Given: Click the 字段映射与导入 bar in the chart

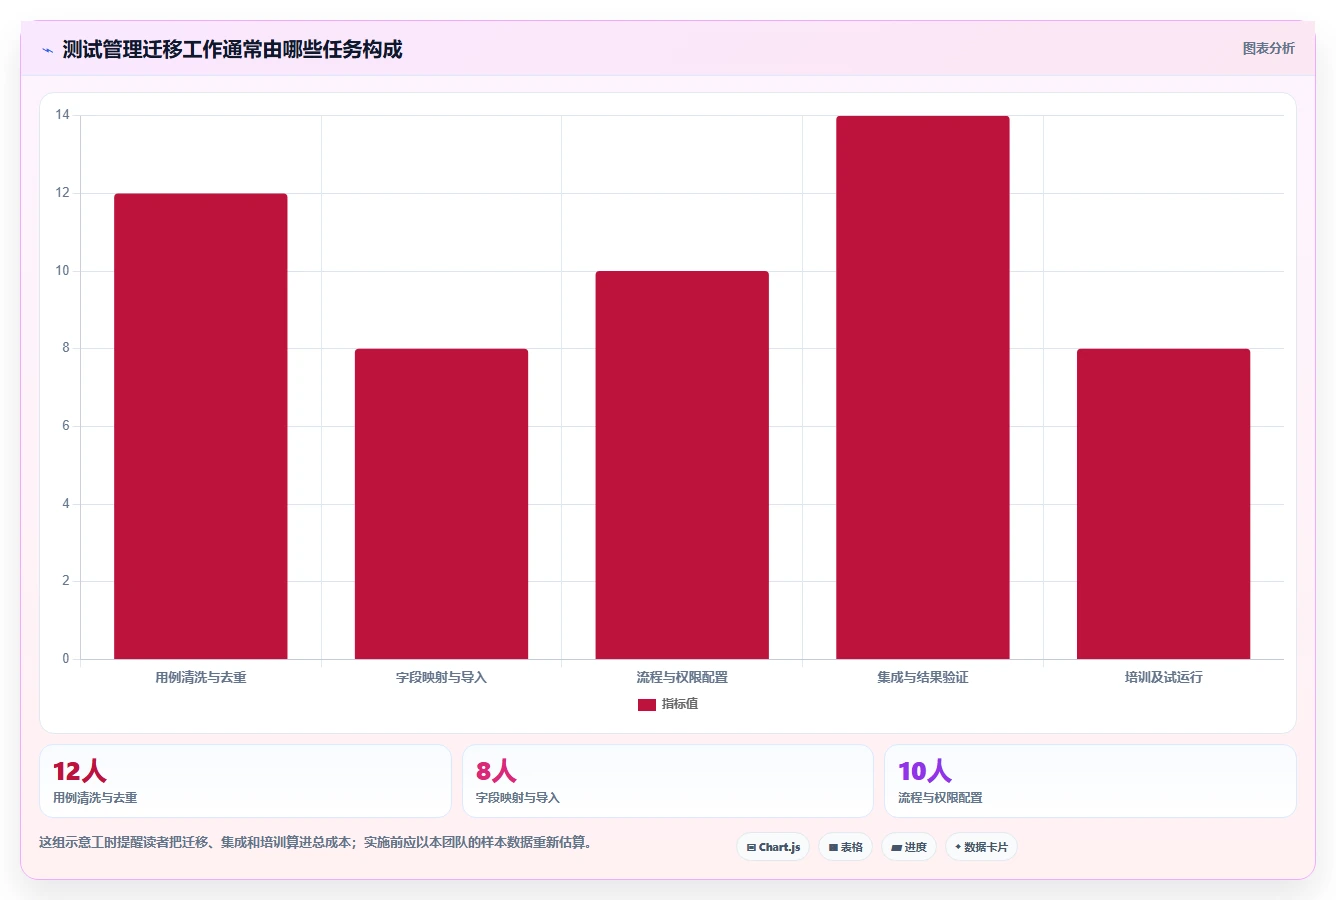Looking at the screenshot, I should tap(441, 504).
